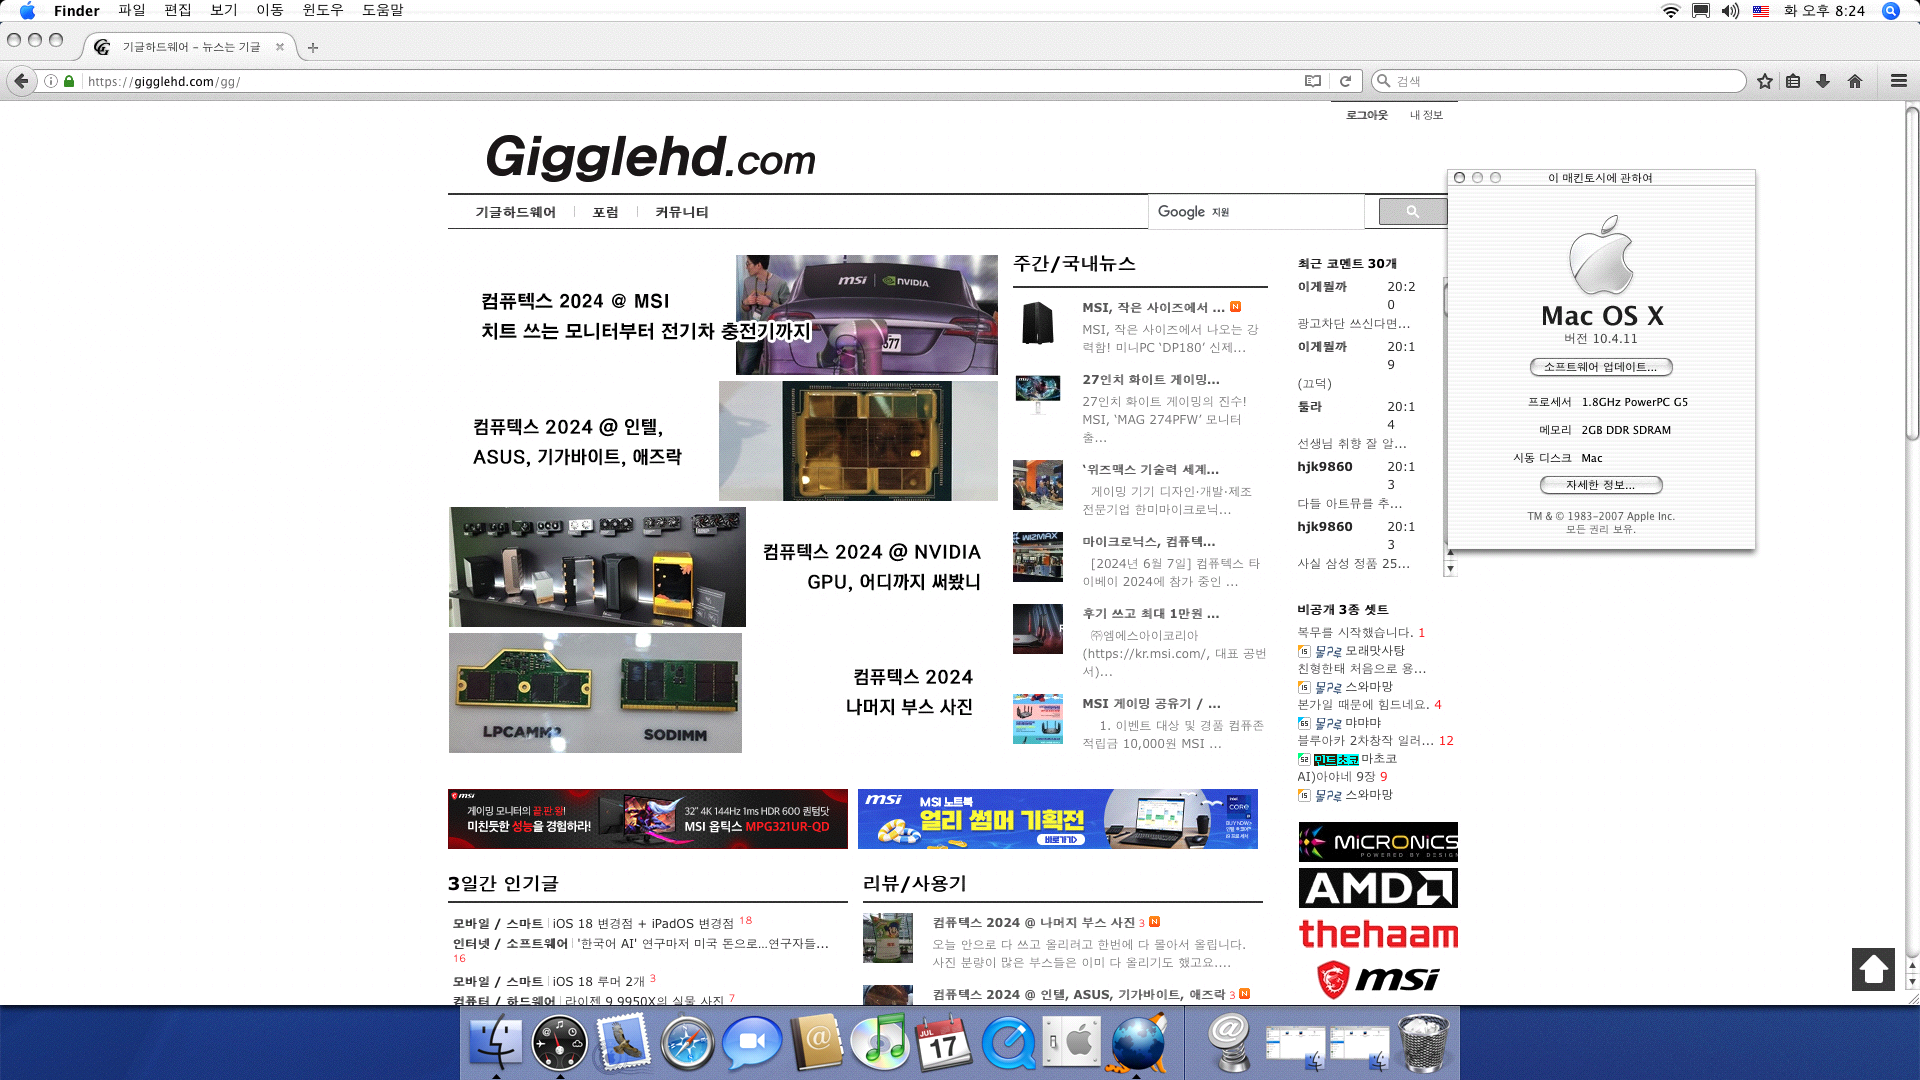Open Finder from the Dock
Screen dimensions: 1920x1080
[x=496, y=1042]
